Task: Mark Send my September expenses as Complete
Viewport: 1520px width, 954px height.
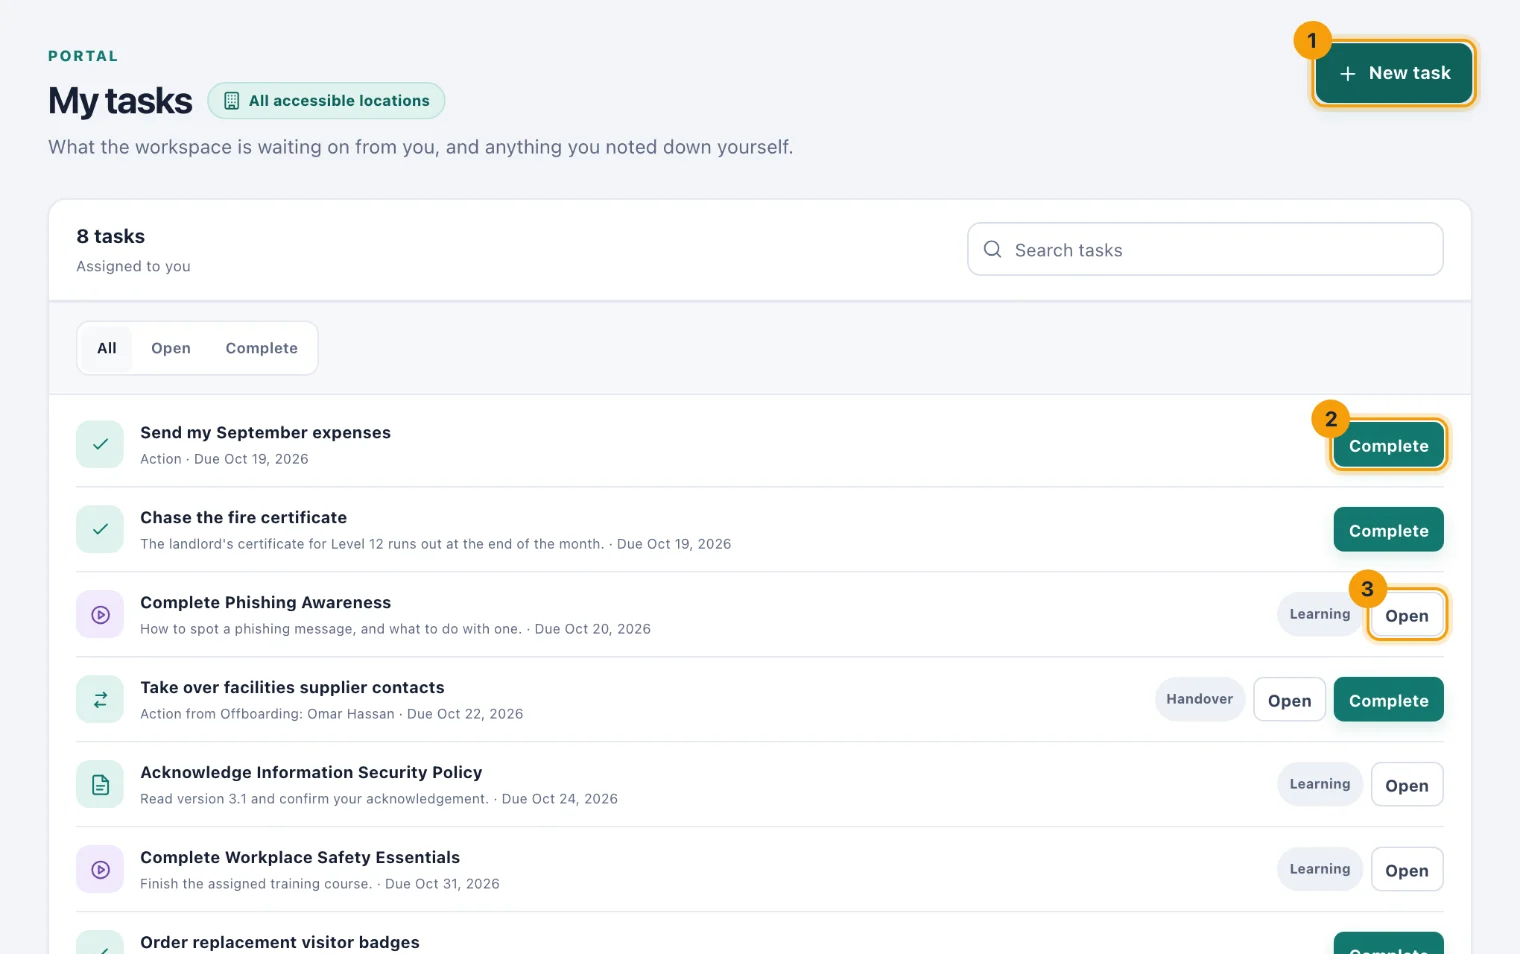Action: tap(1388, 445)
